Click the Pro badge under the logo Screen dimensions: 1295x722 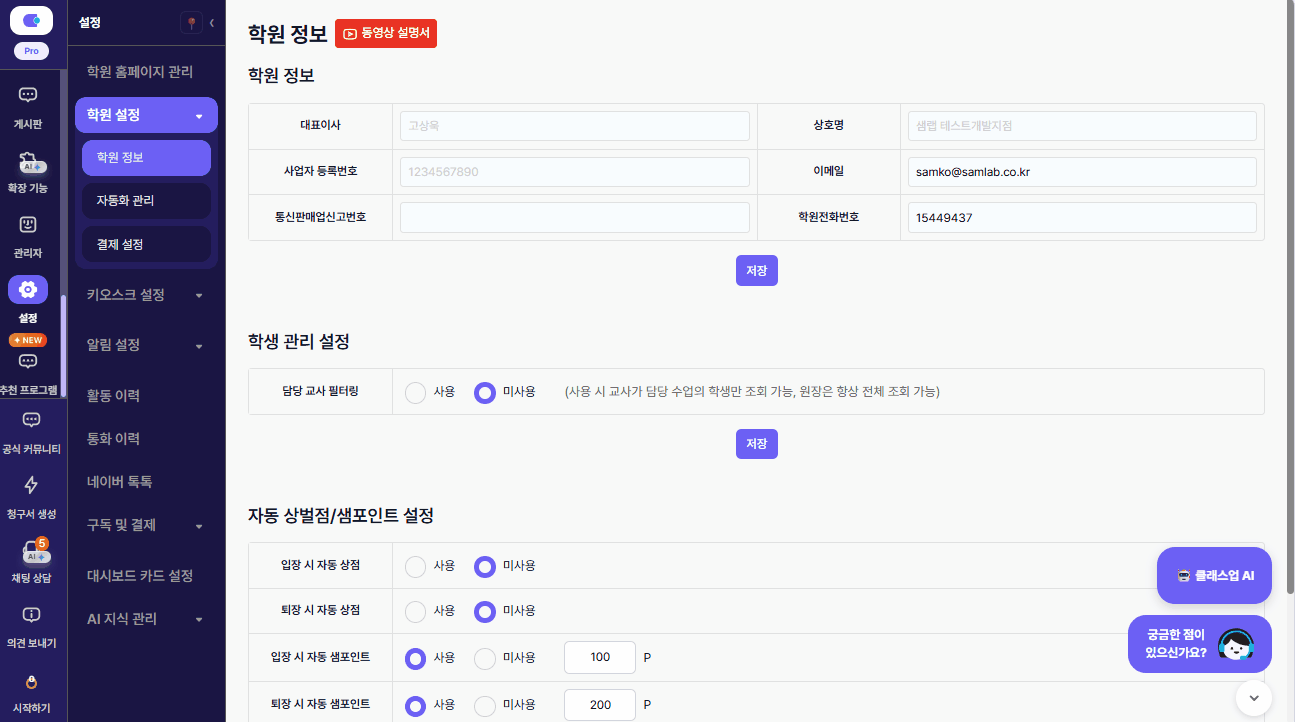point(31,51)
